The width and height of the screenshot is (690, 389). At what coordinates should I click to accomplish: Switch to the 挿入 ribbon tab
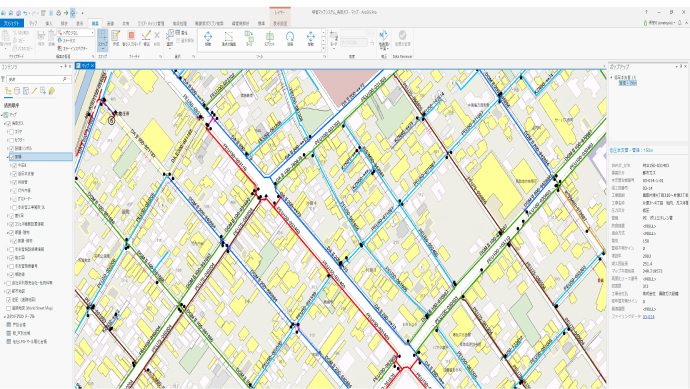(x=49, y=23)
